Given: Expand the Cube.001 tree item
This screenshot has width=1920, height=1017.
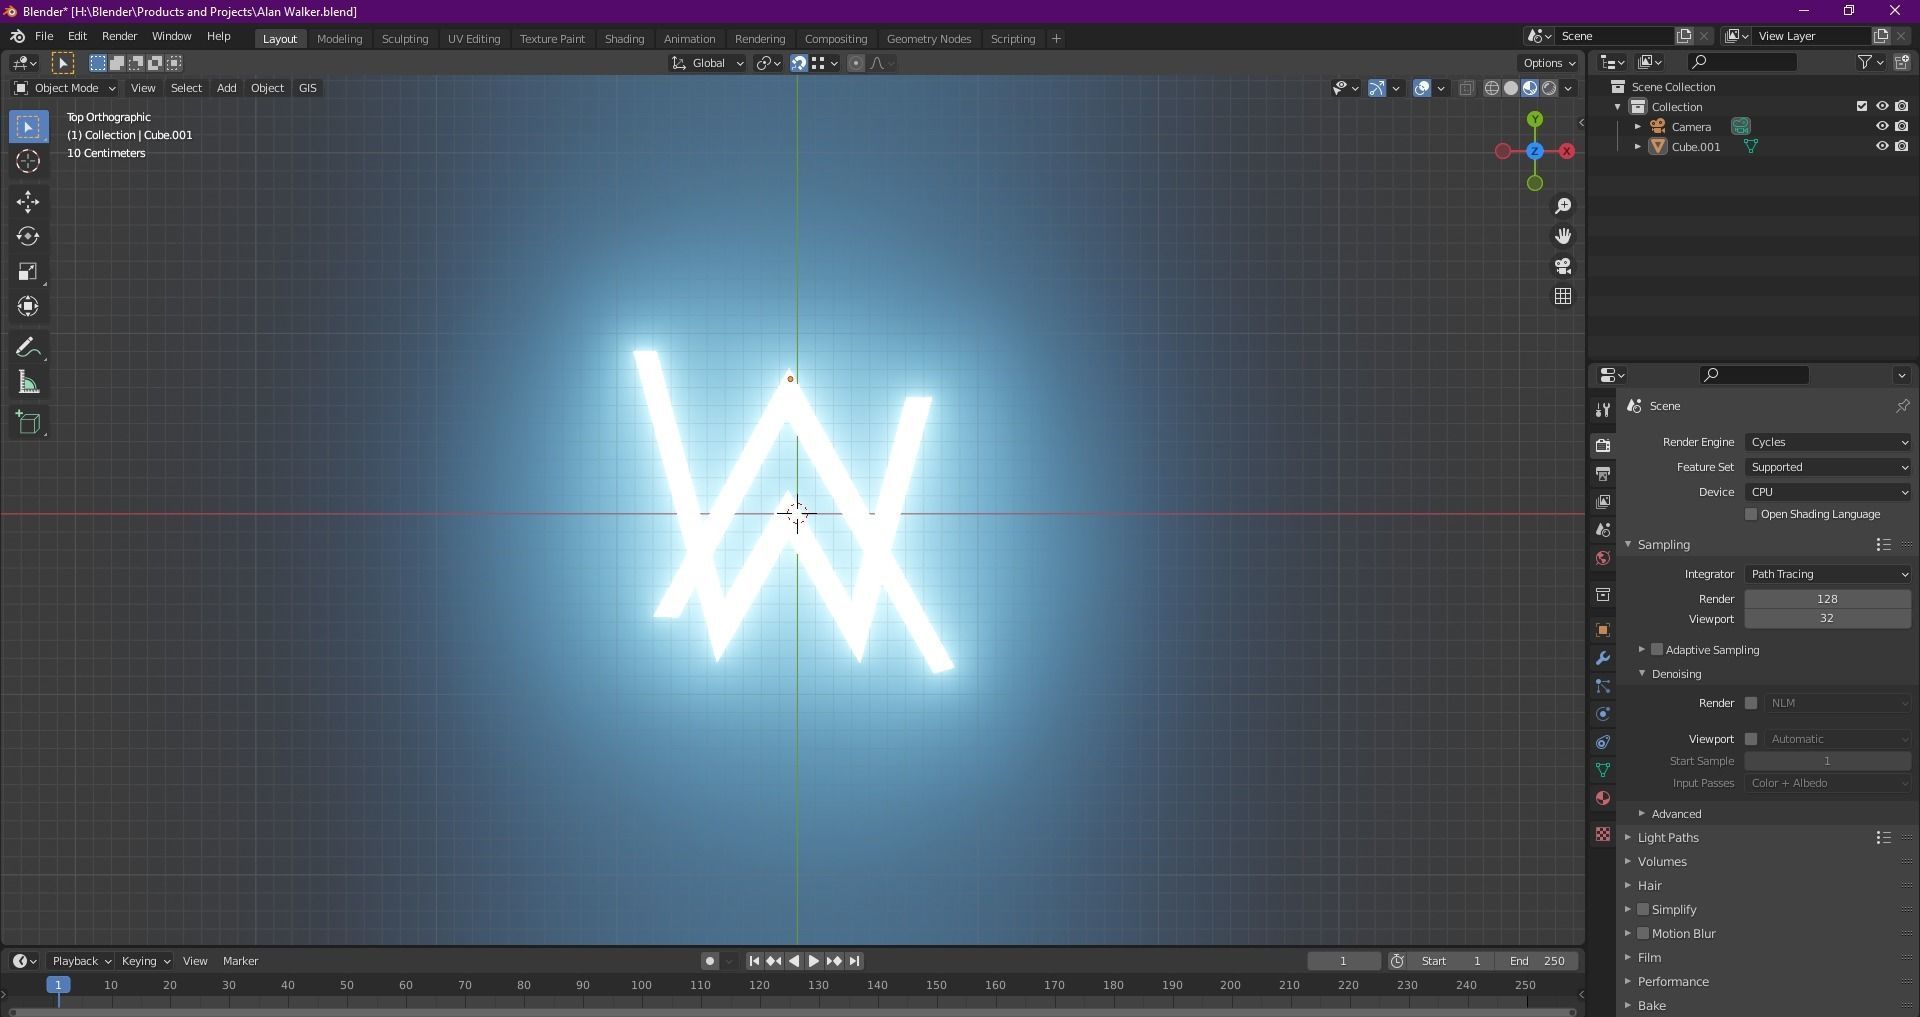Looking at the screenshot, I should [1638, 146].
